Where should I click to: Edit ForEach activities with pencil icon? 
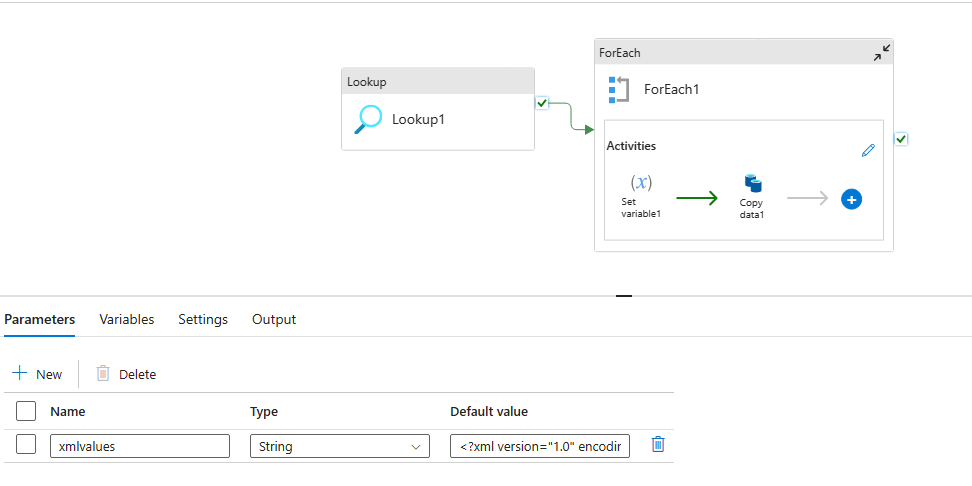868,150
